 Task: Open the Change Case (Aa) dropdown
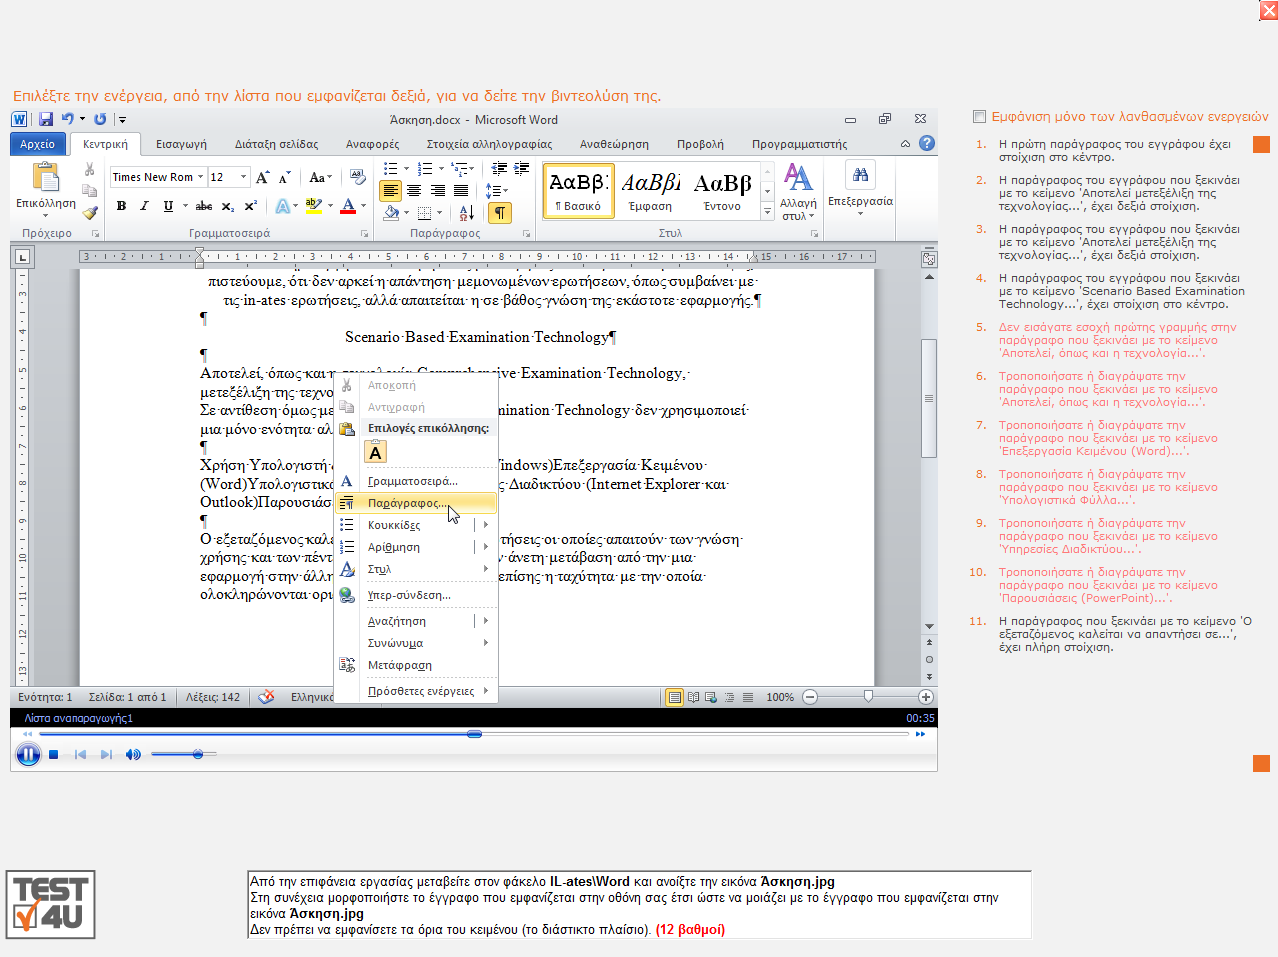click(320, 177)
